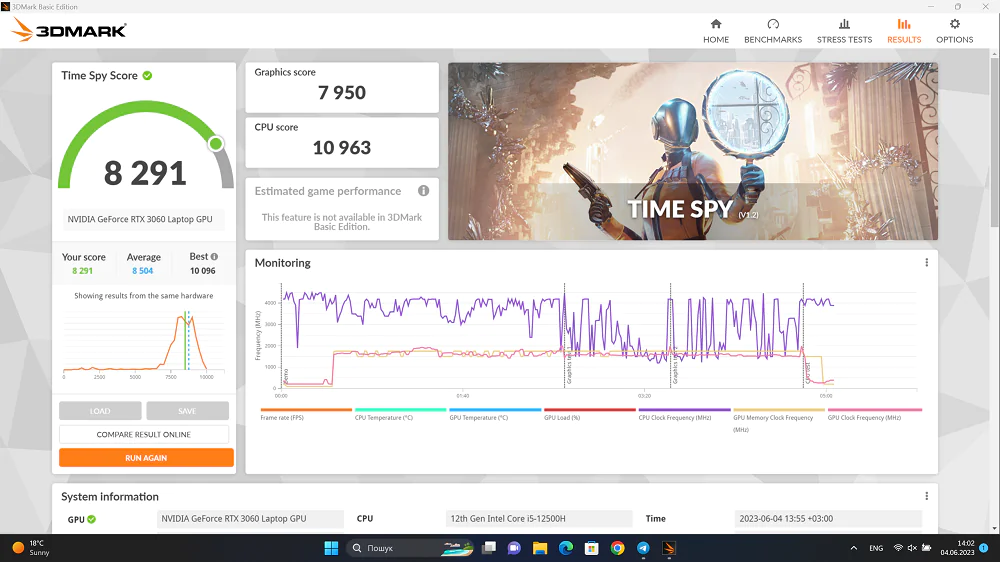Open the clock and date flyout

click(957, 548)
